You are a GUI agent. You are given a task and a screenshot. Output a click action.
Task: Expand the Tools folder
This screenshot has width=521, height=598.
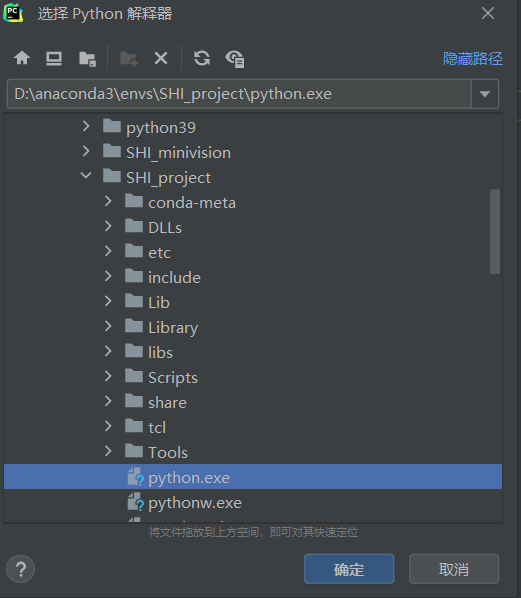(x=108, y=451)
